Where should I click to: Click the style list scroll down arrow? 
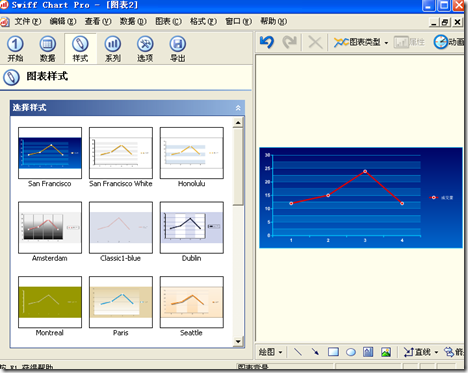[238, 341]
